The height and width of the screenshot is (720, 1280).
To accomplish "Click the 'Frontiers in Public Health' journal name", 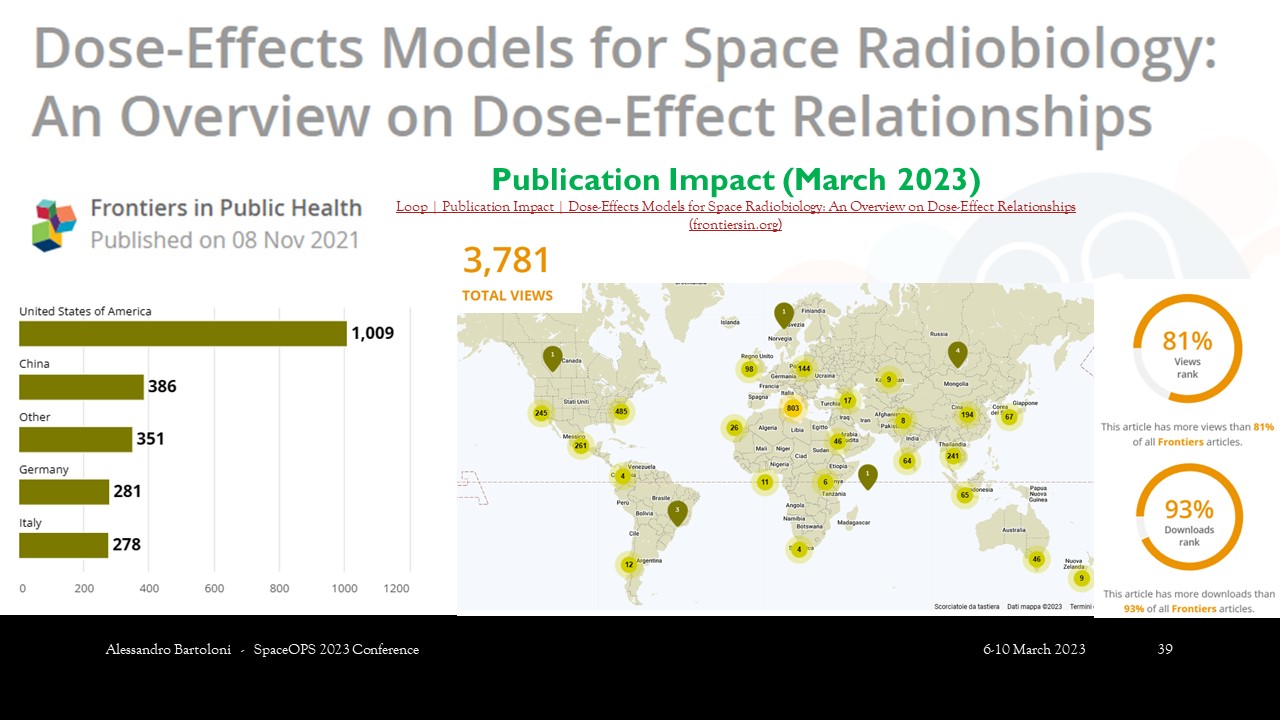I will [226, 208].
